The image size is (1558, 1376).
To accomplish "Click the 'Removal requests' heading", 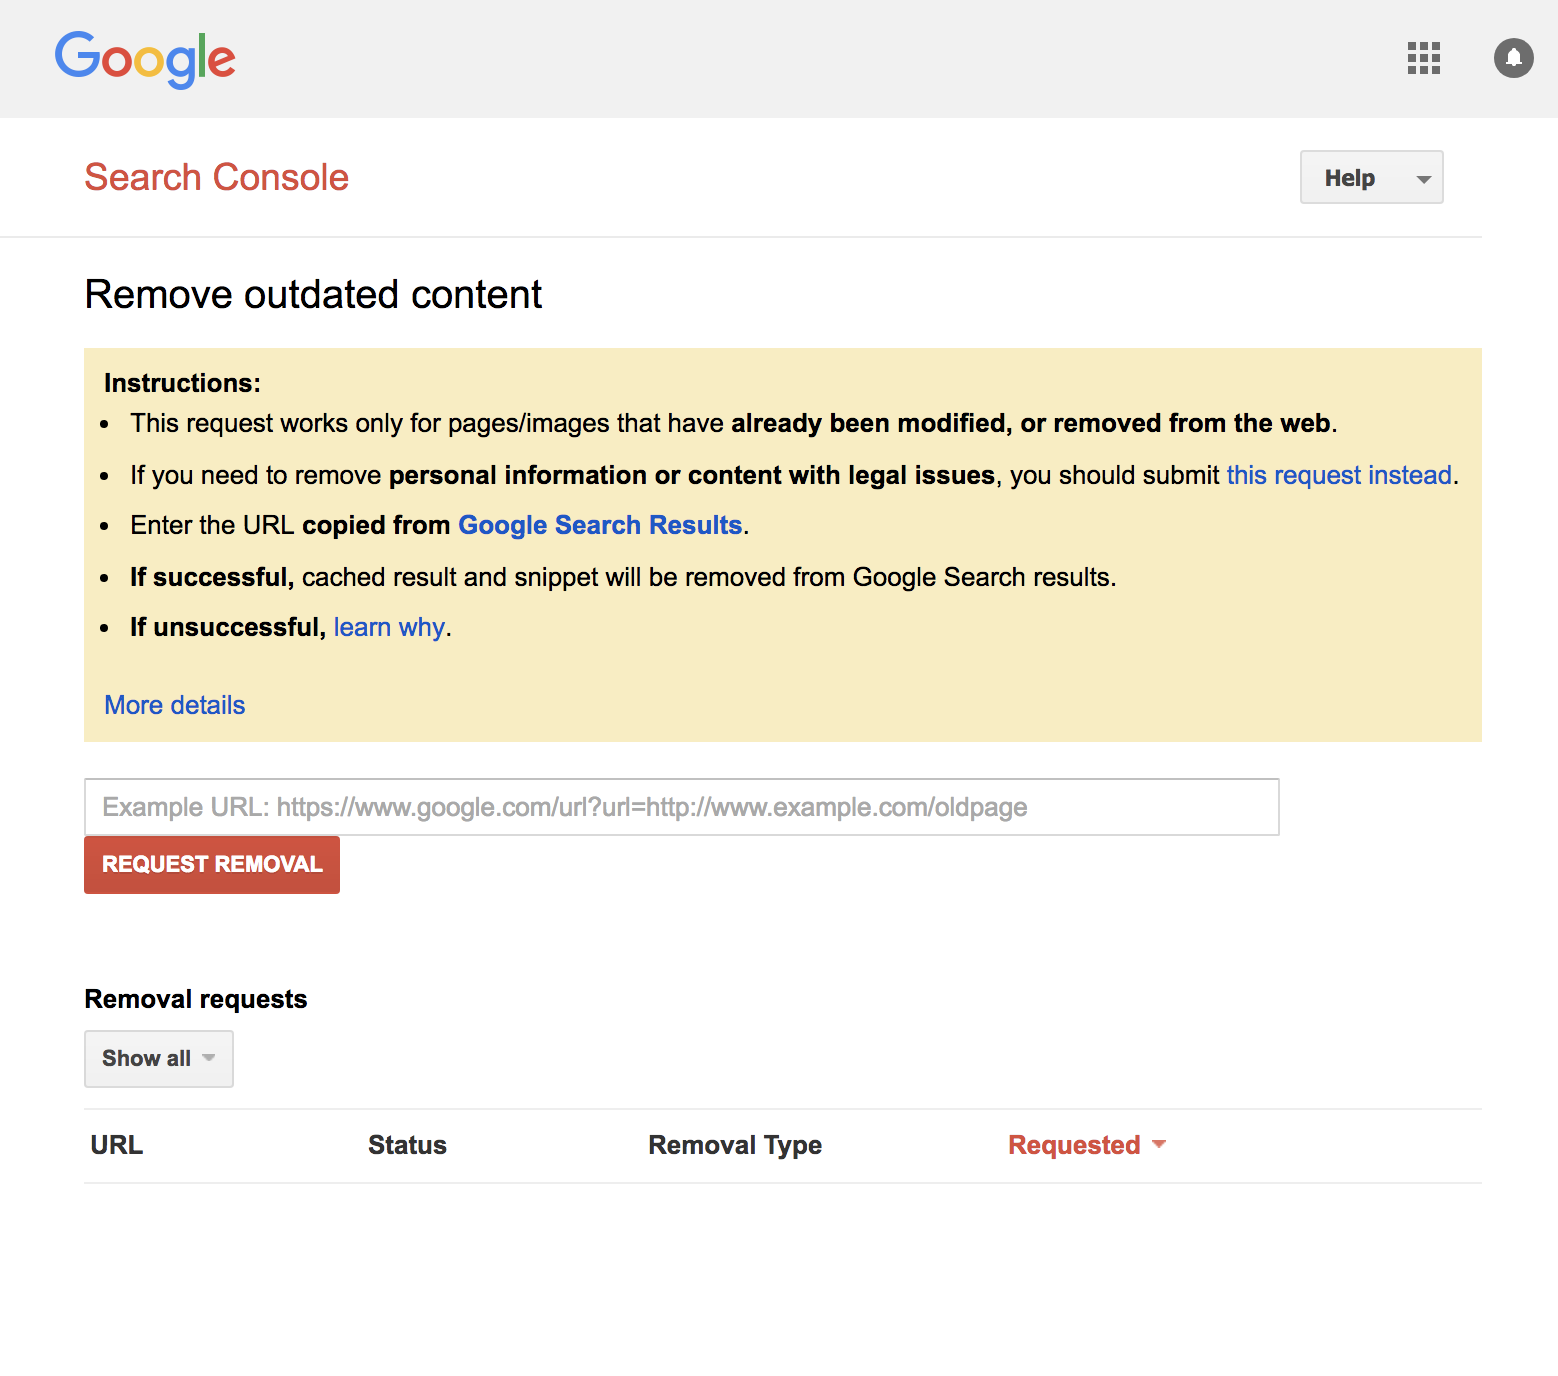I will tap(196, 999).
